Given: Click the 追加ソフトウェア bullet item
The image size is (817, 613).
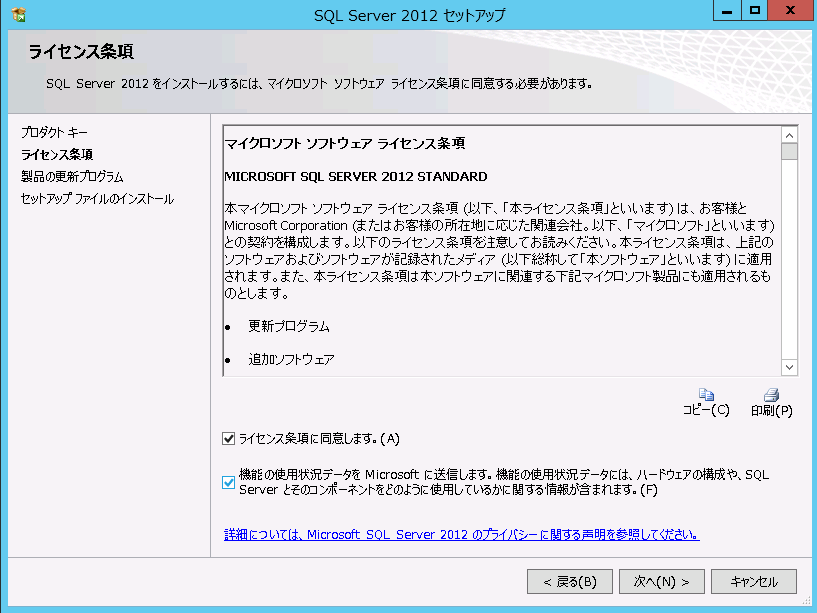Looking at the screenshot, I should (291, 359).
